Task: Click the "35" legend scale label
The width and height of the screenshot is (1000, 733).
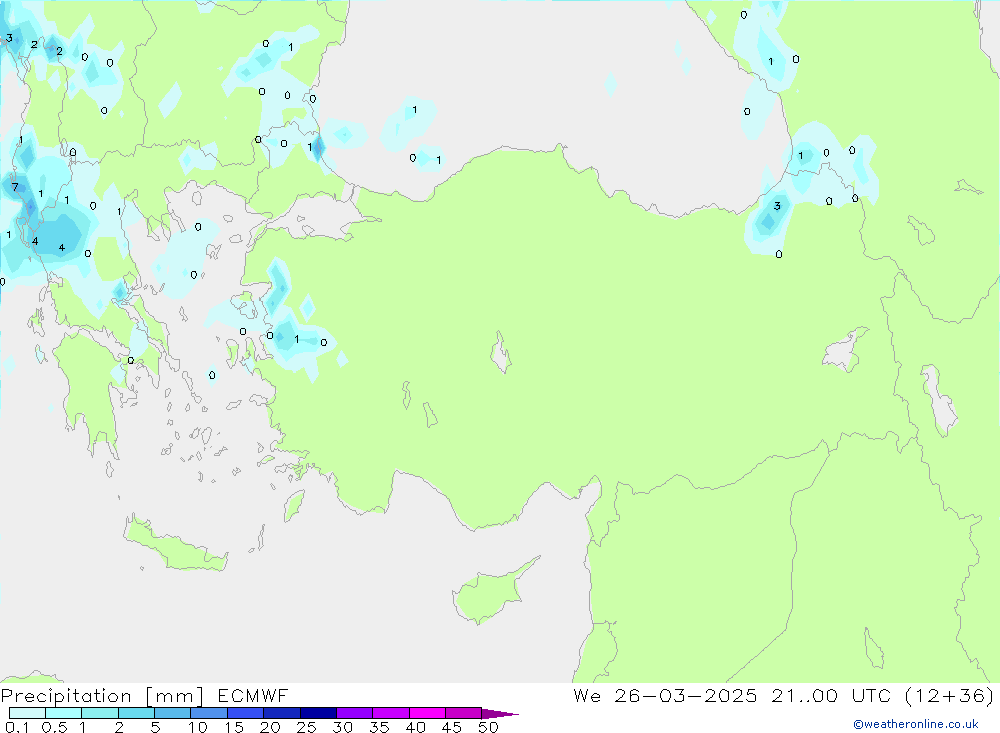Action: (x=379, y=727)
